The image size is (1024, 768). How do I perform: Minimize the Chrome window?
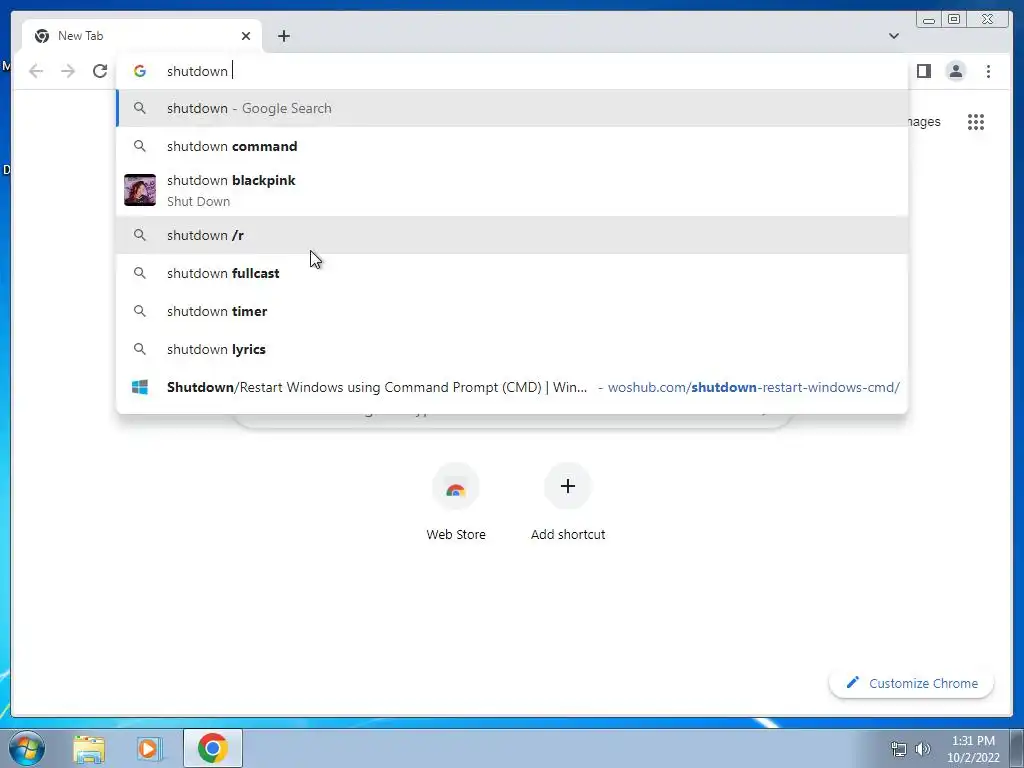(x=929, y=20)
